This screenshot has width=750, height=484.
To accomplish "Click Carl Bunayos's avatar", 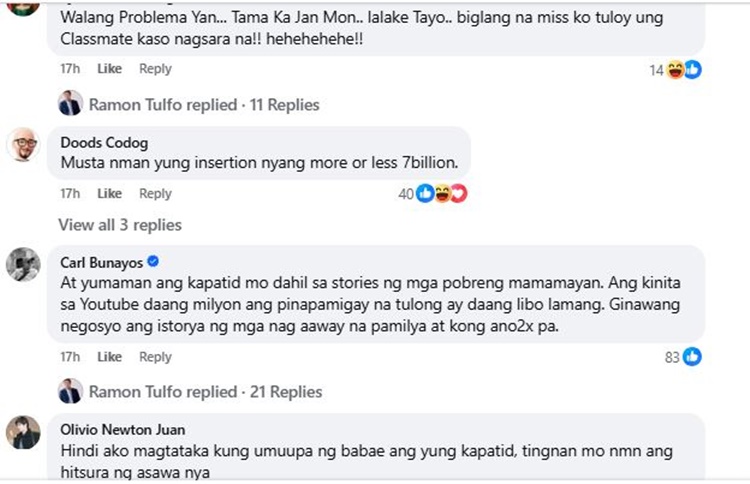I will pos(24,264).
